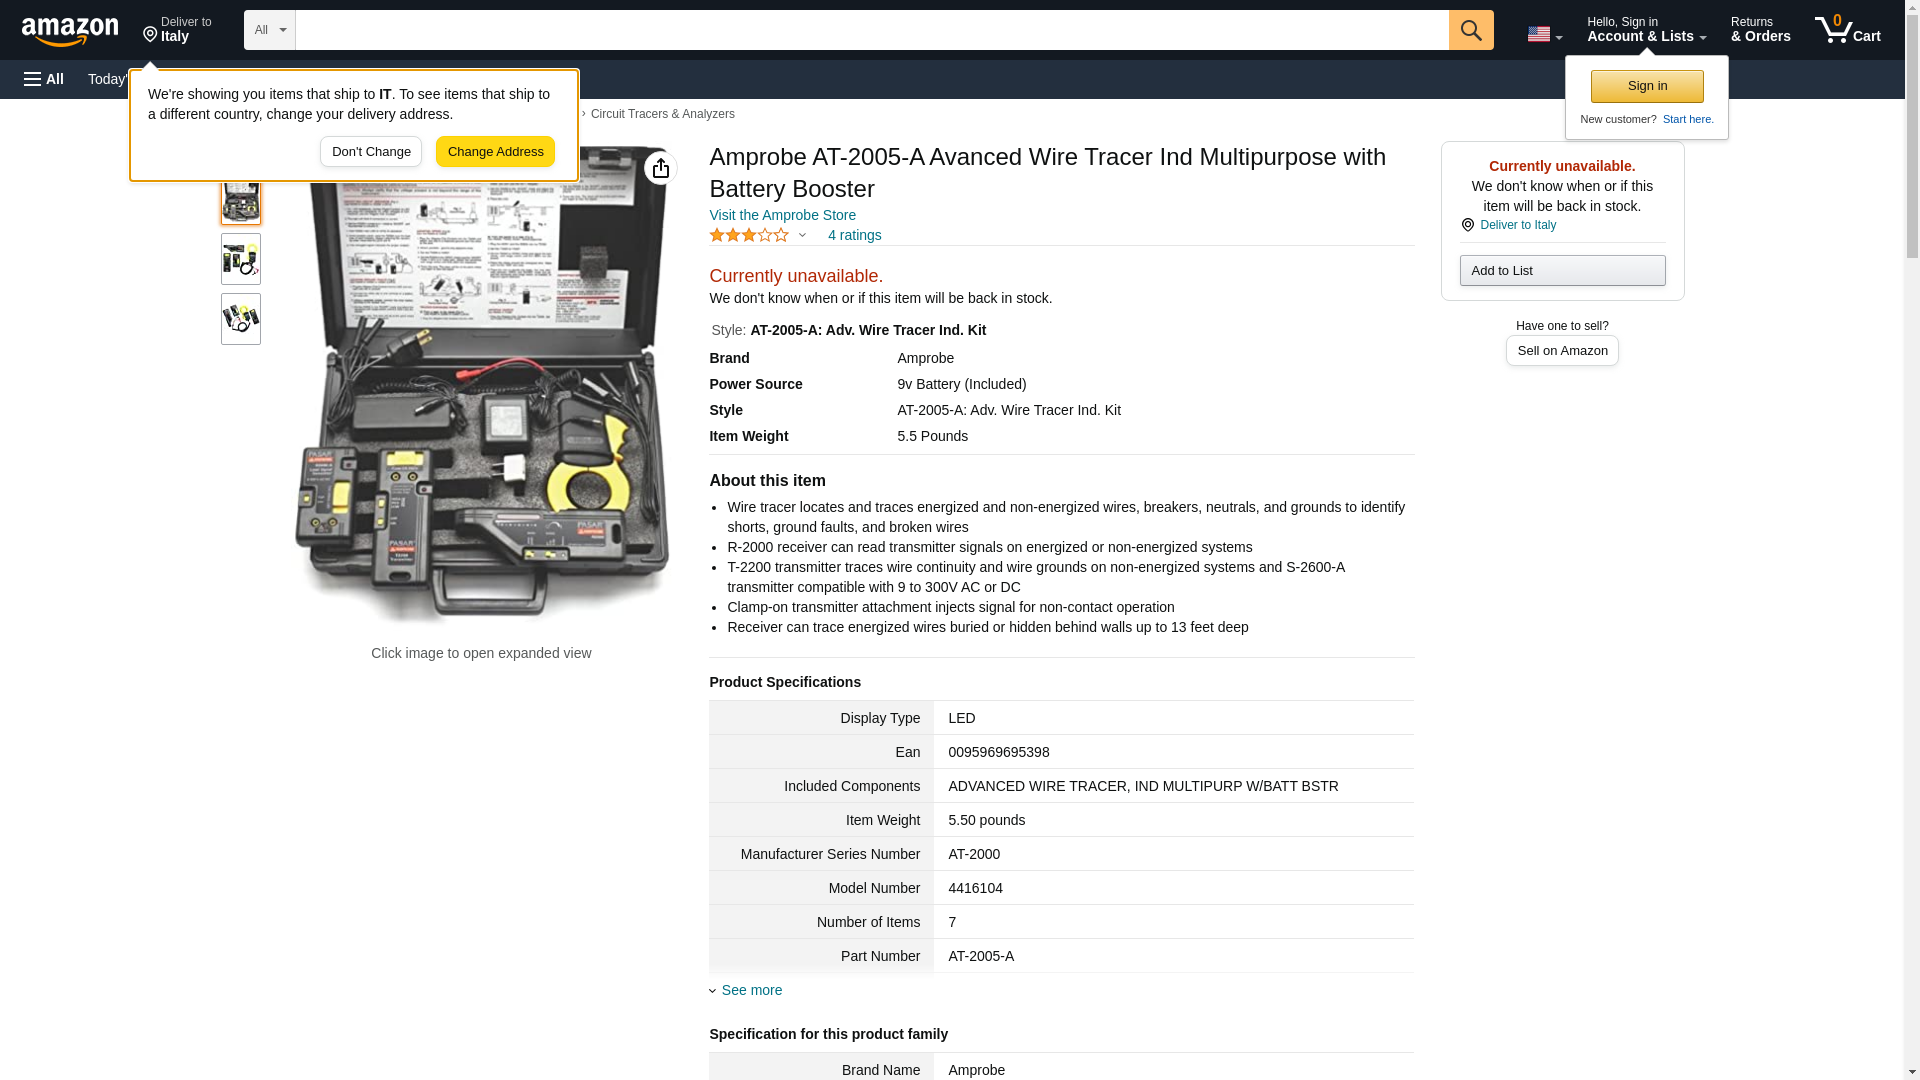Expand See more product specifications

tap(751, 990)
